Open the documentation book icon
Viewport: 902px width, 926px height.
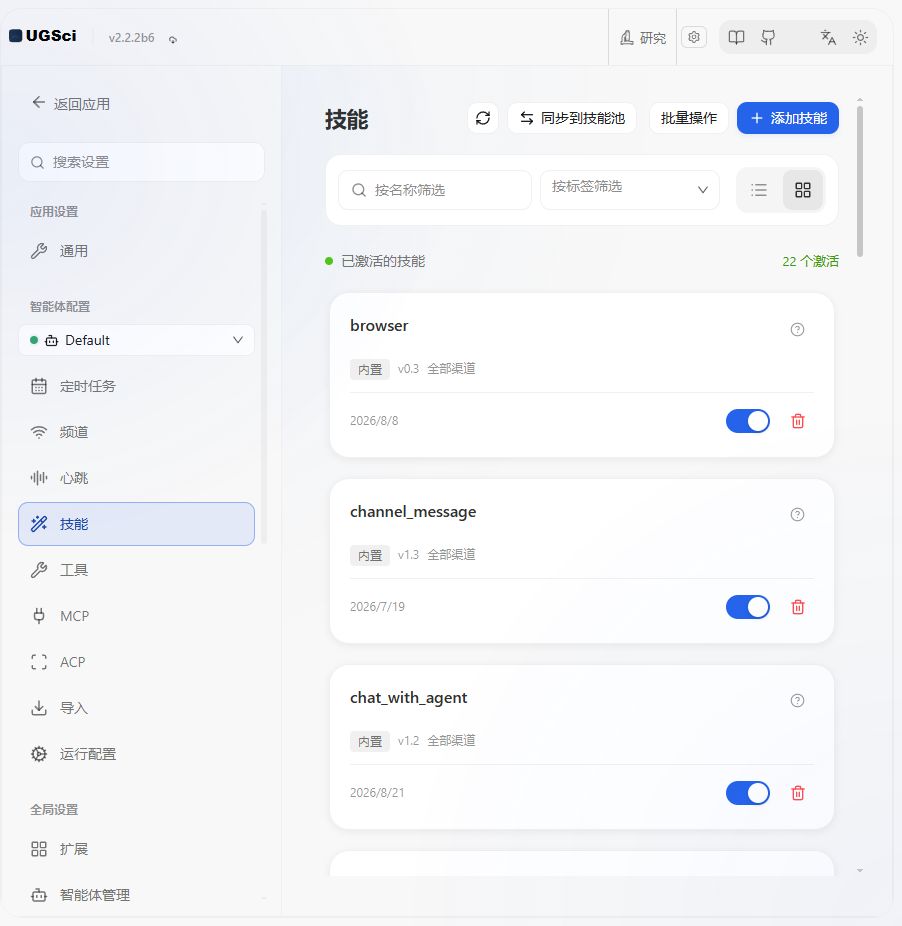pyautogui.click(x=736, y=38)
